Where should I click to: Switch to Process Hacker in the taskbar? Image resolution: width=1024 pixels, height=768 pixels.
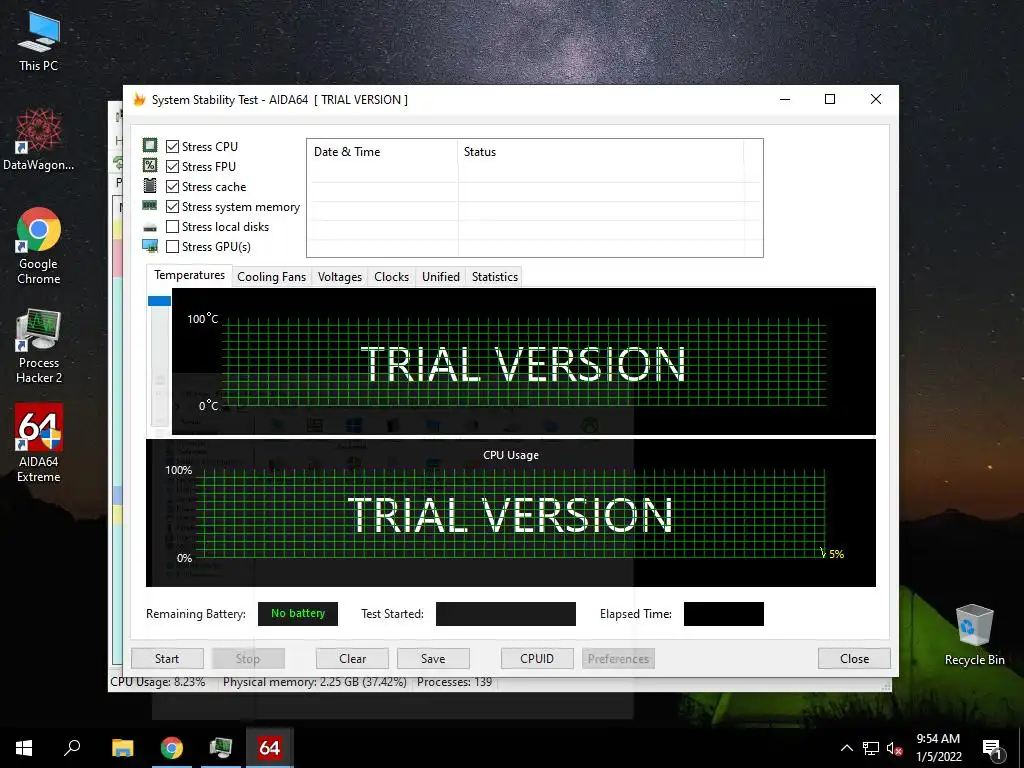pyautogui.click(x=221, y=748)
